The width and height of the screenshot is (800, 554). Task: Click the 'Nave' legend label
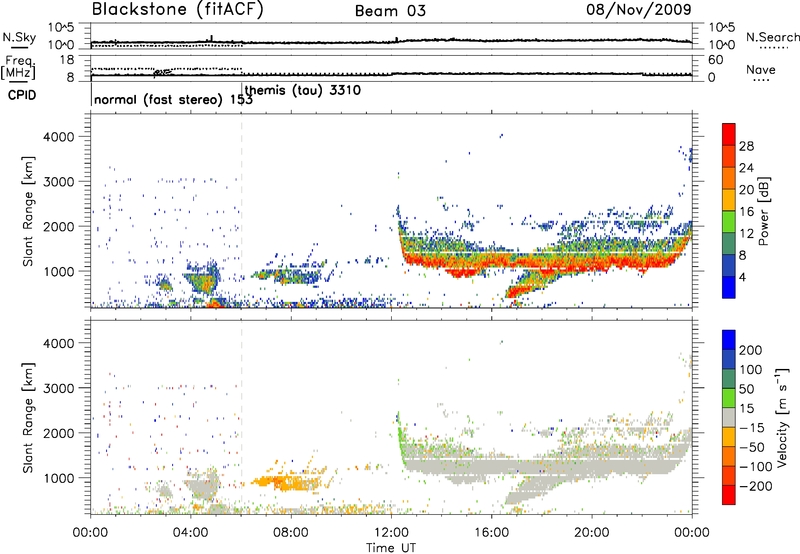[761, 70]
